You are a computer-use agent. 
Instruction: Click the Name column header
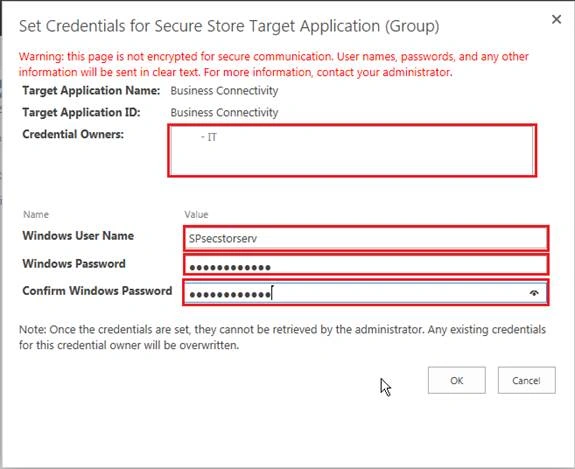click(36, 214)
